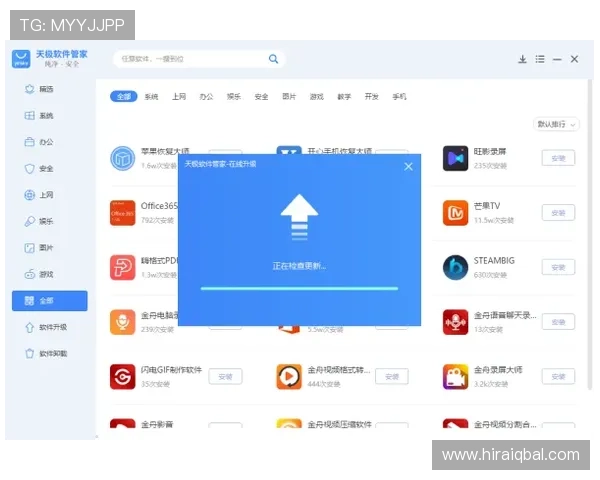Click the 金舟语音聊天录 red microphone icon
Viewport: 600px width, 480px height.
455,322
